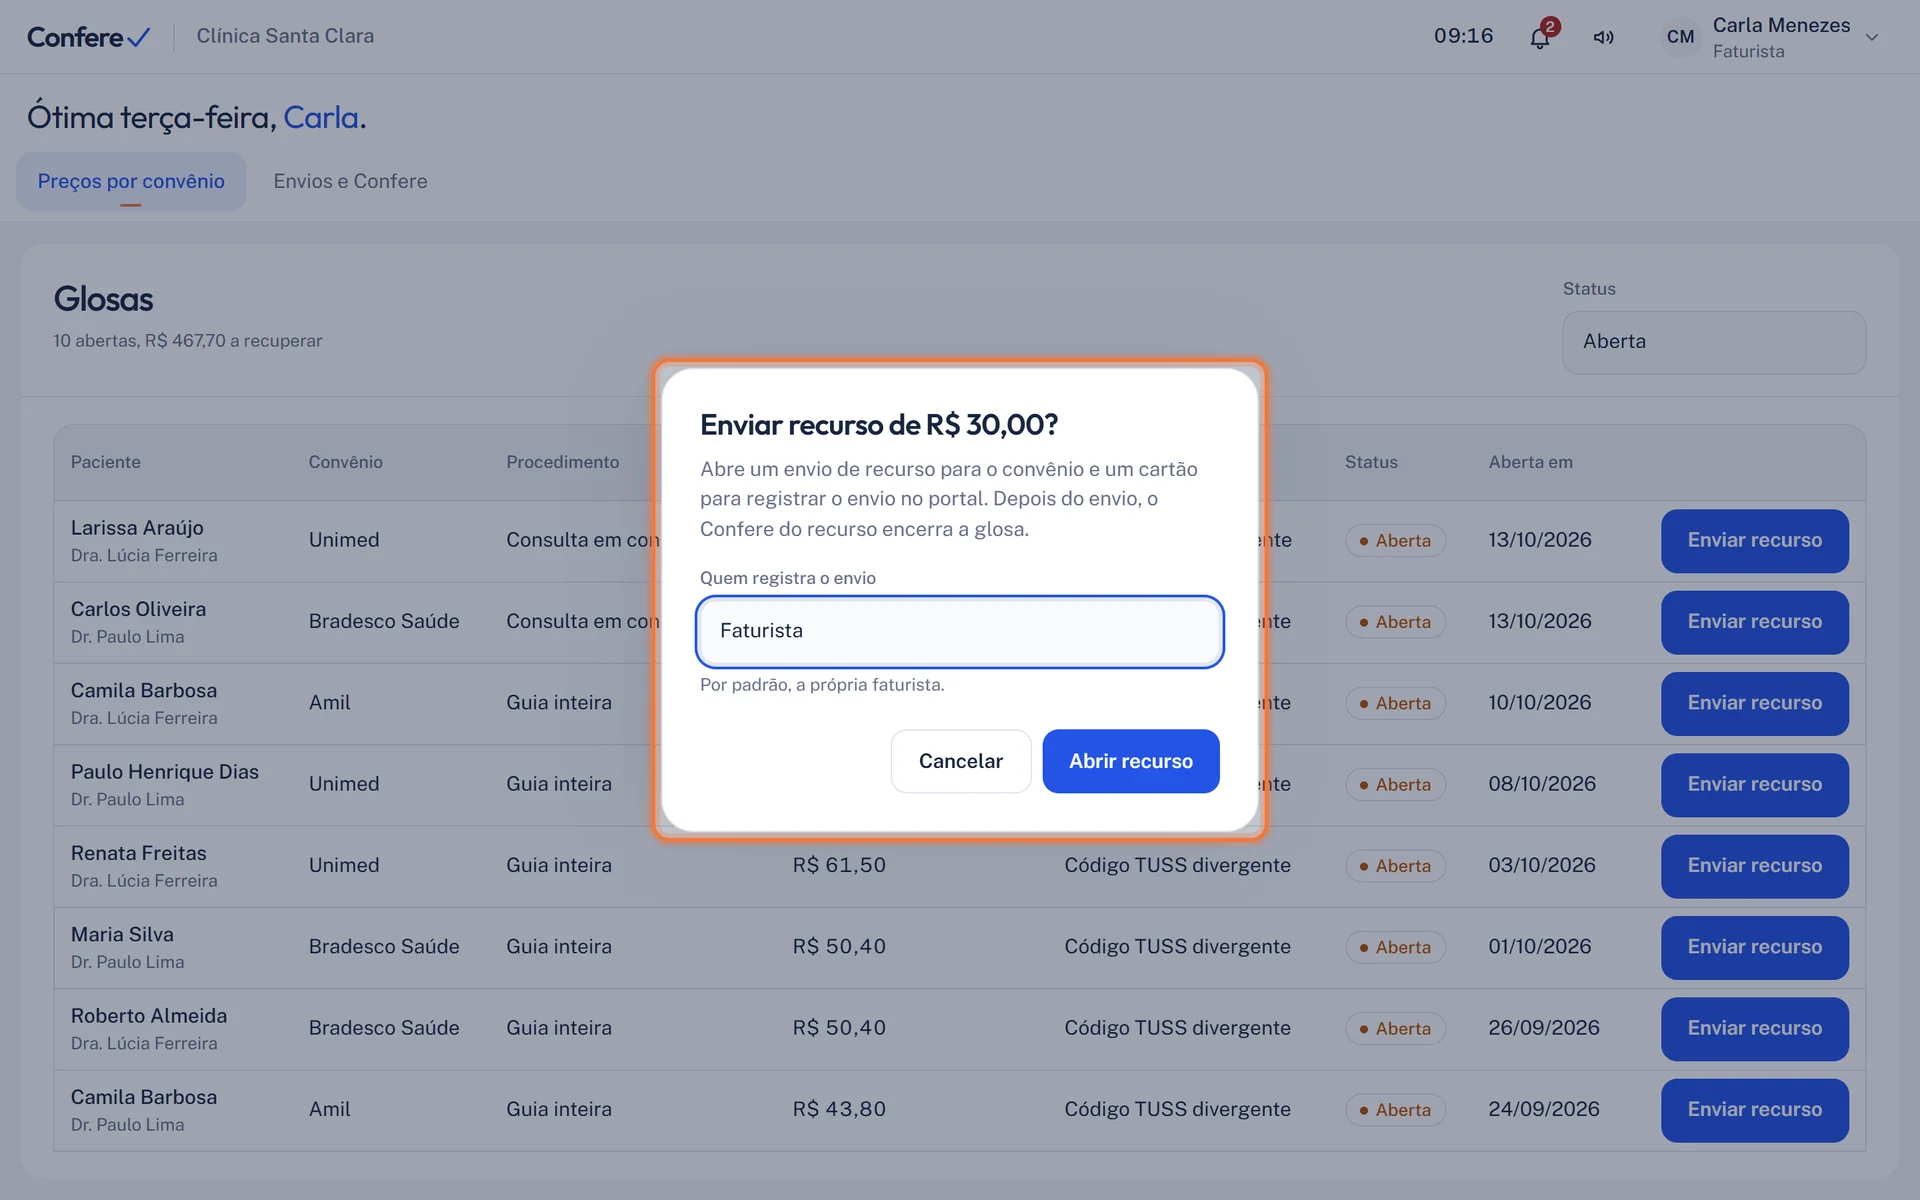
Task: Click the Aberta badge in Maria Silva row
Action: click(1395, 947)
